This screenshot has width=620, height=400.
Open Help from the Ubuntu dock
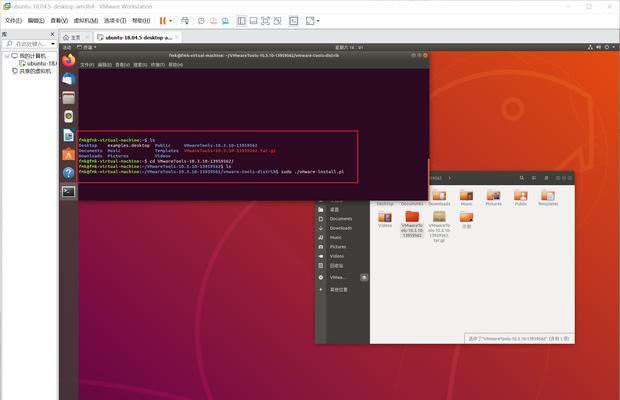(68, 173)
